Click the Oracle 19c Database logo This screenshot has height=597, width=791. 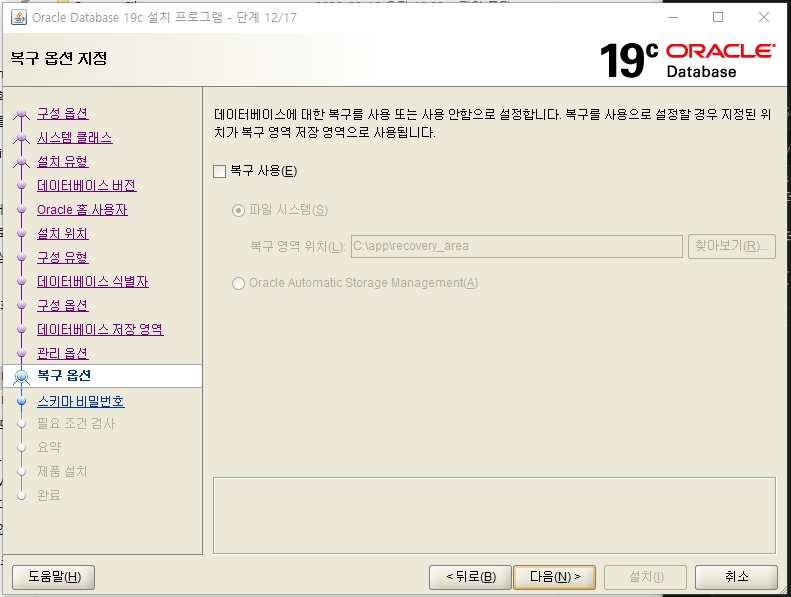point(687,61)
